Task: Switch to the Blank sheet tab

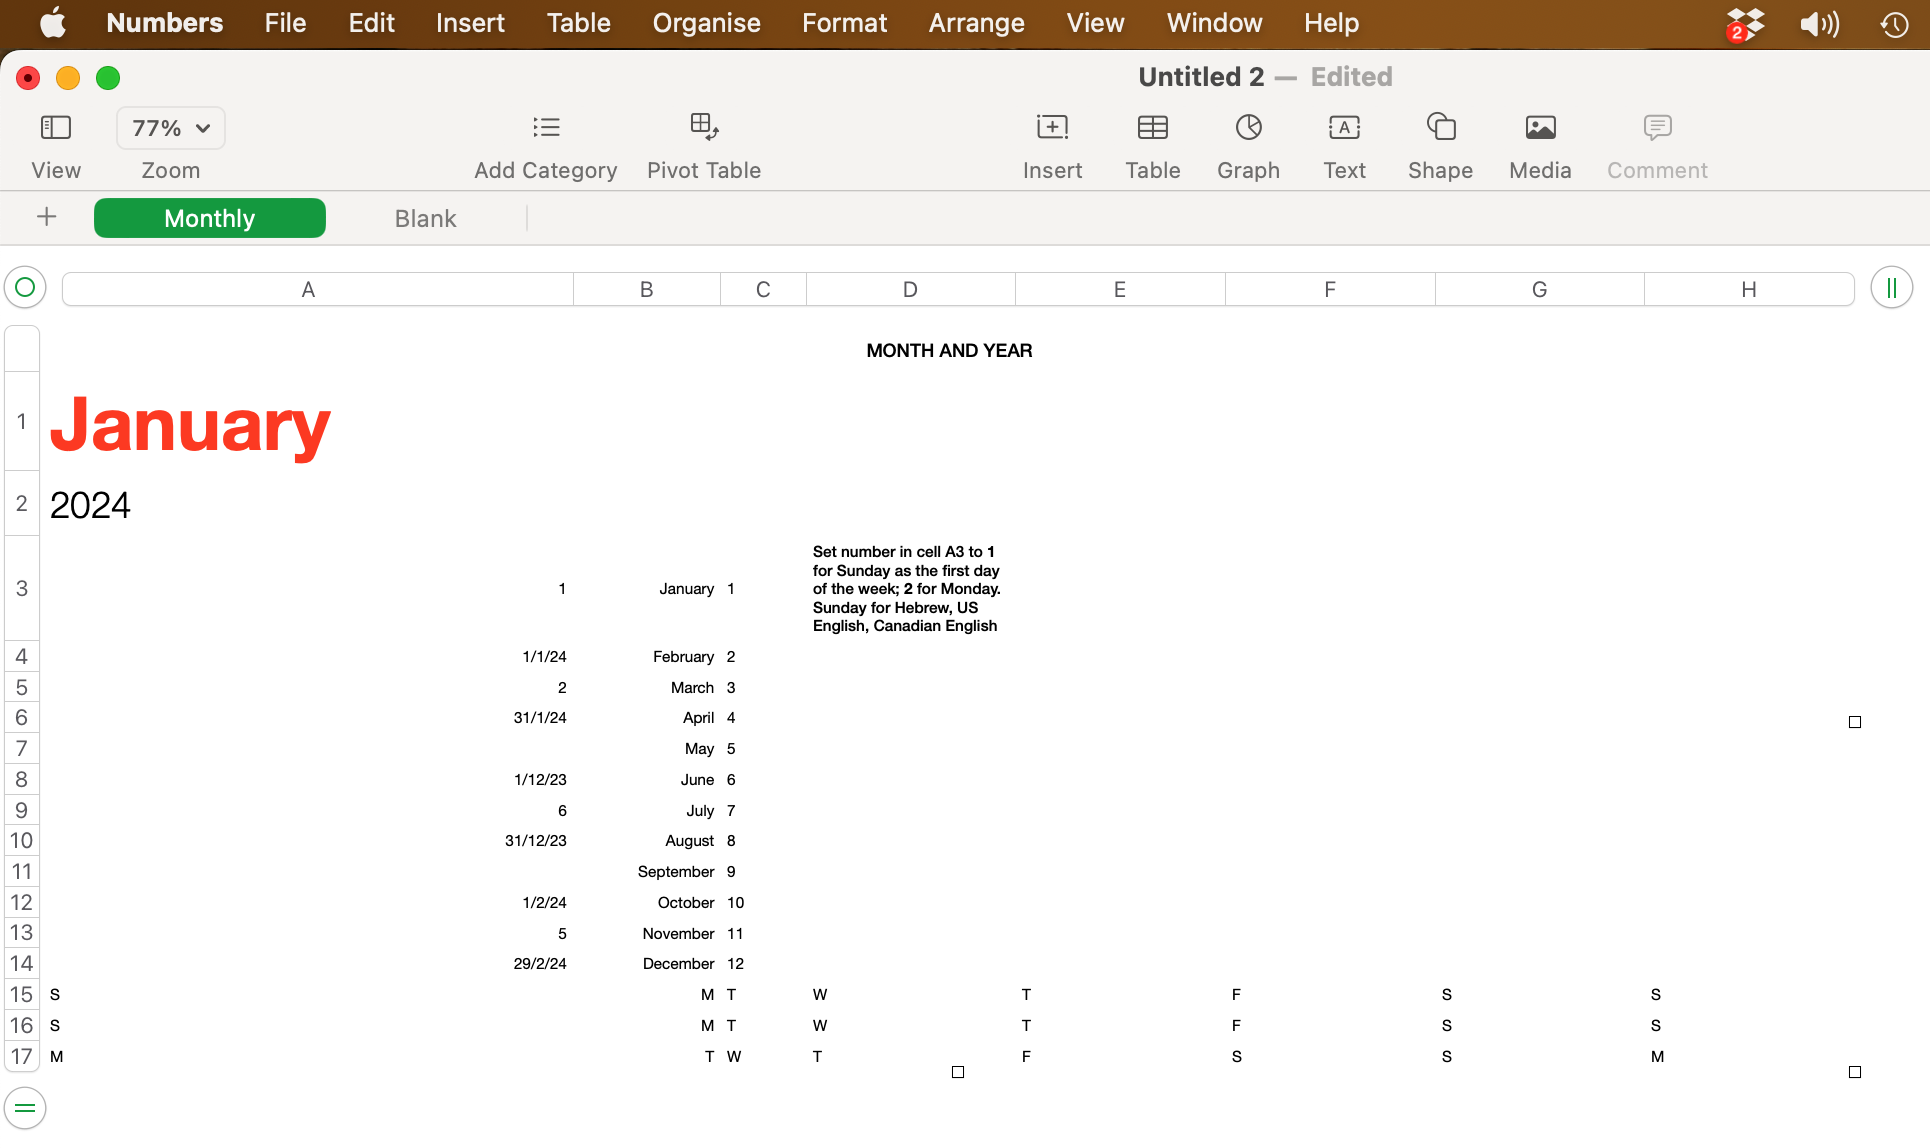Action: [425, 217]
